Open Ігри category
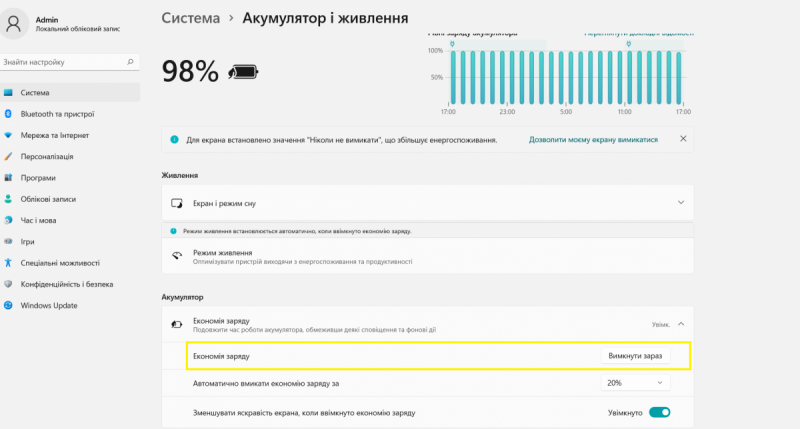The image size is (800, 429). pyautogui.click(x=70, y=241)
